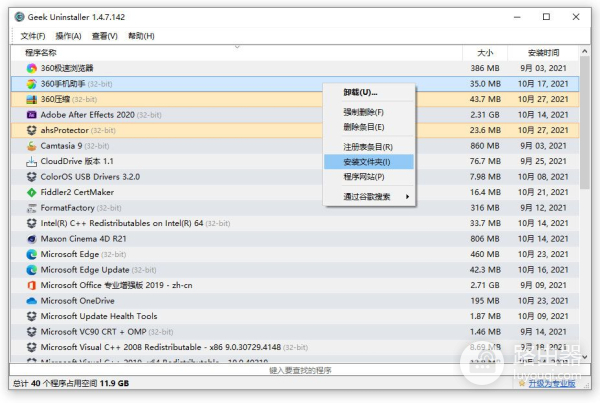The image size is (600, 403).
Task: Click the 7.98 MB size cell
Action: (485, 177)
